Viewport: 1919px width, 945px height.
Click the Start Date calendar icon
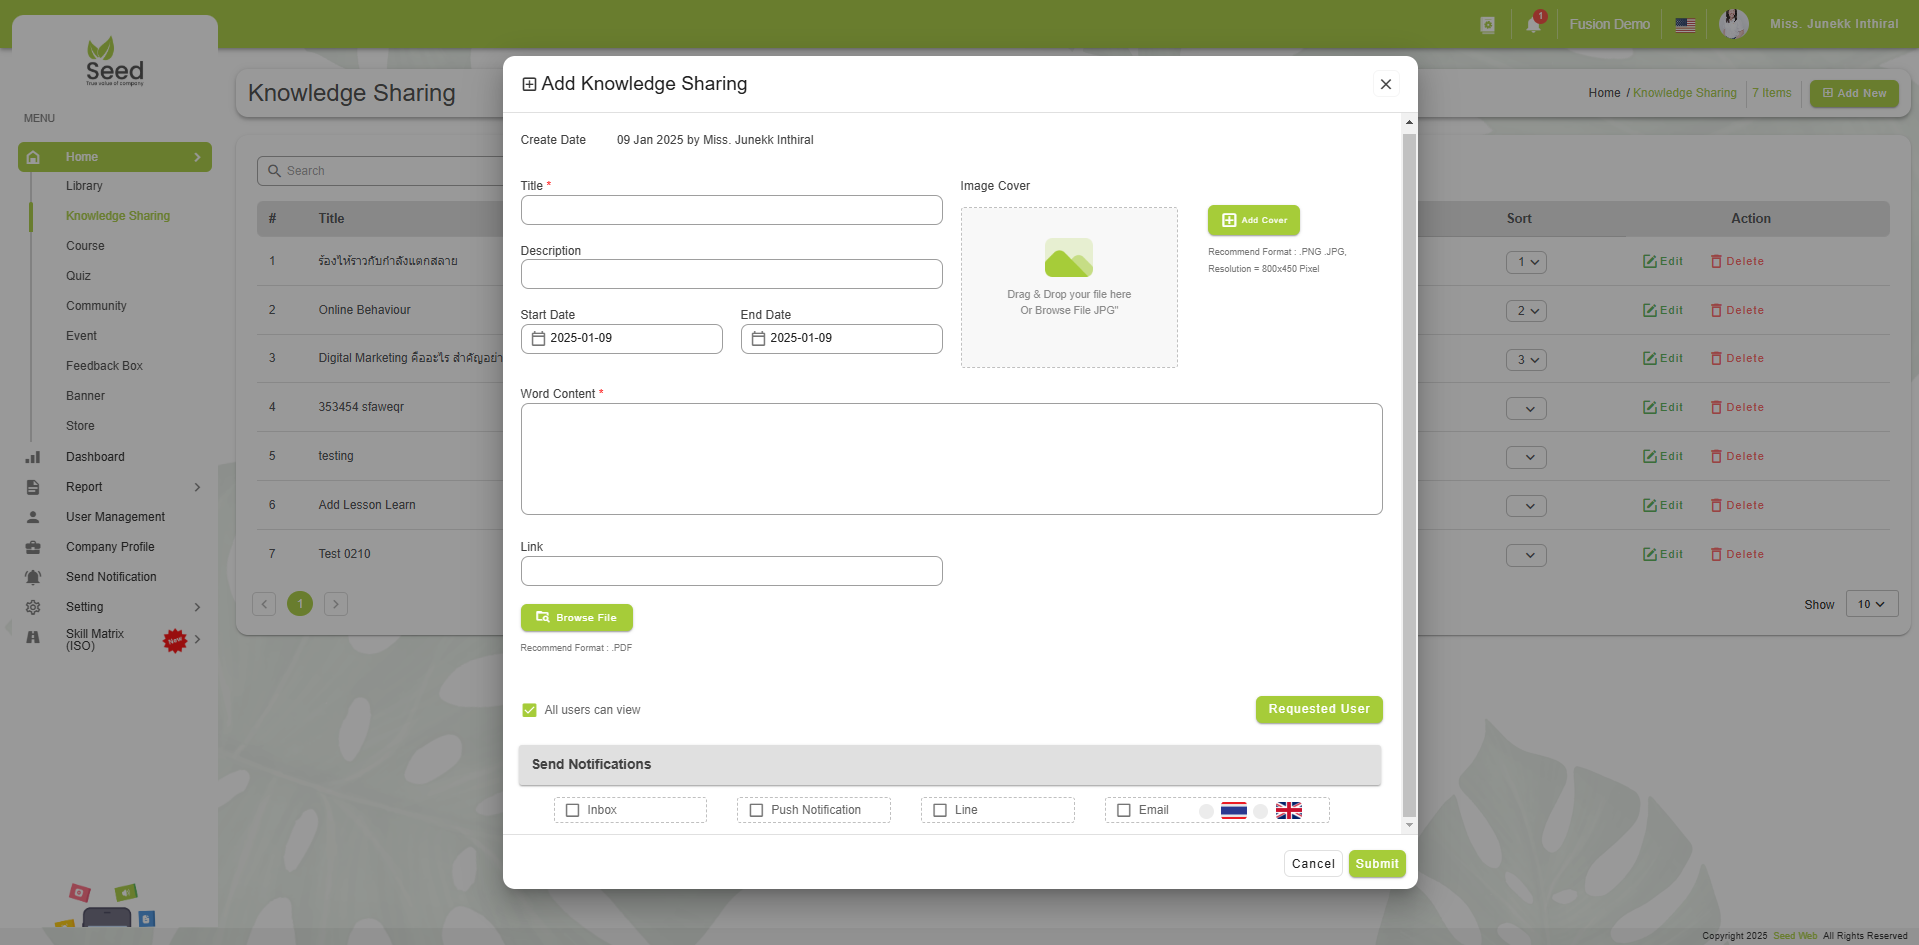pyautogui.click(x=538, y=339)
